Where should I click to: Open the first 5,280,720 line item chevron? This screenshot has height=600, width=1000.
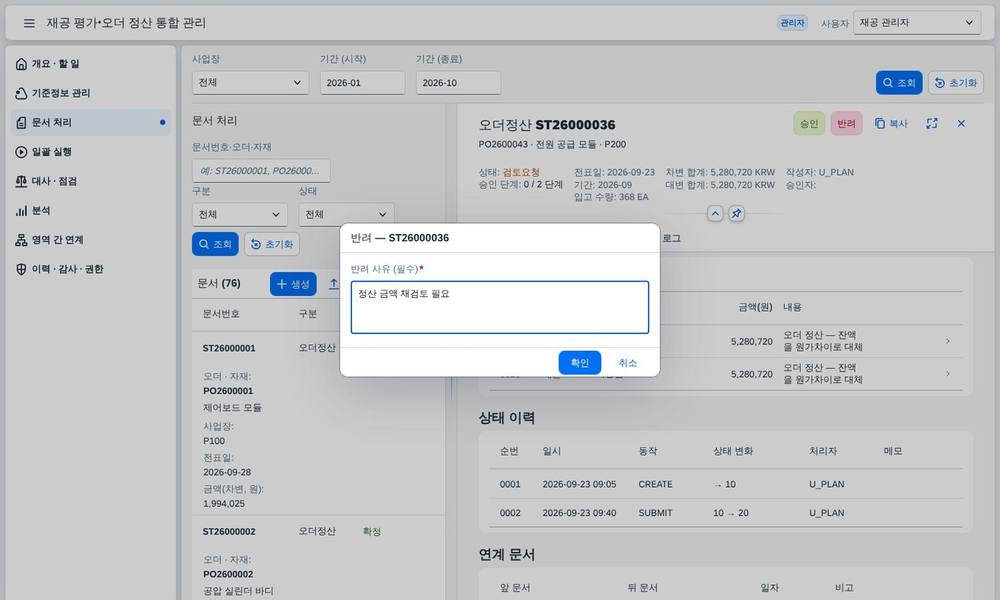point(948,341)
